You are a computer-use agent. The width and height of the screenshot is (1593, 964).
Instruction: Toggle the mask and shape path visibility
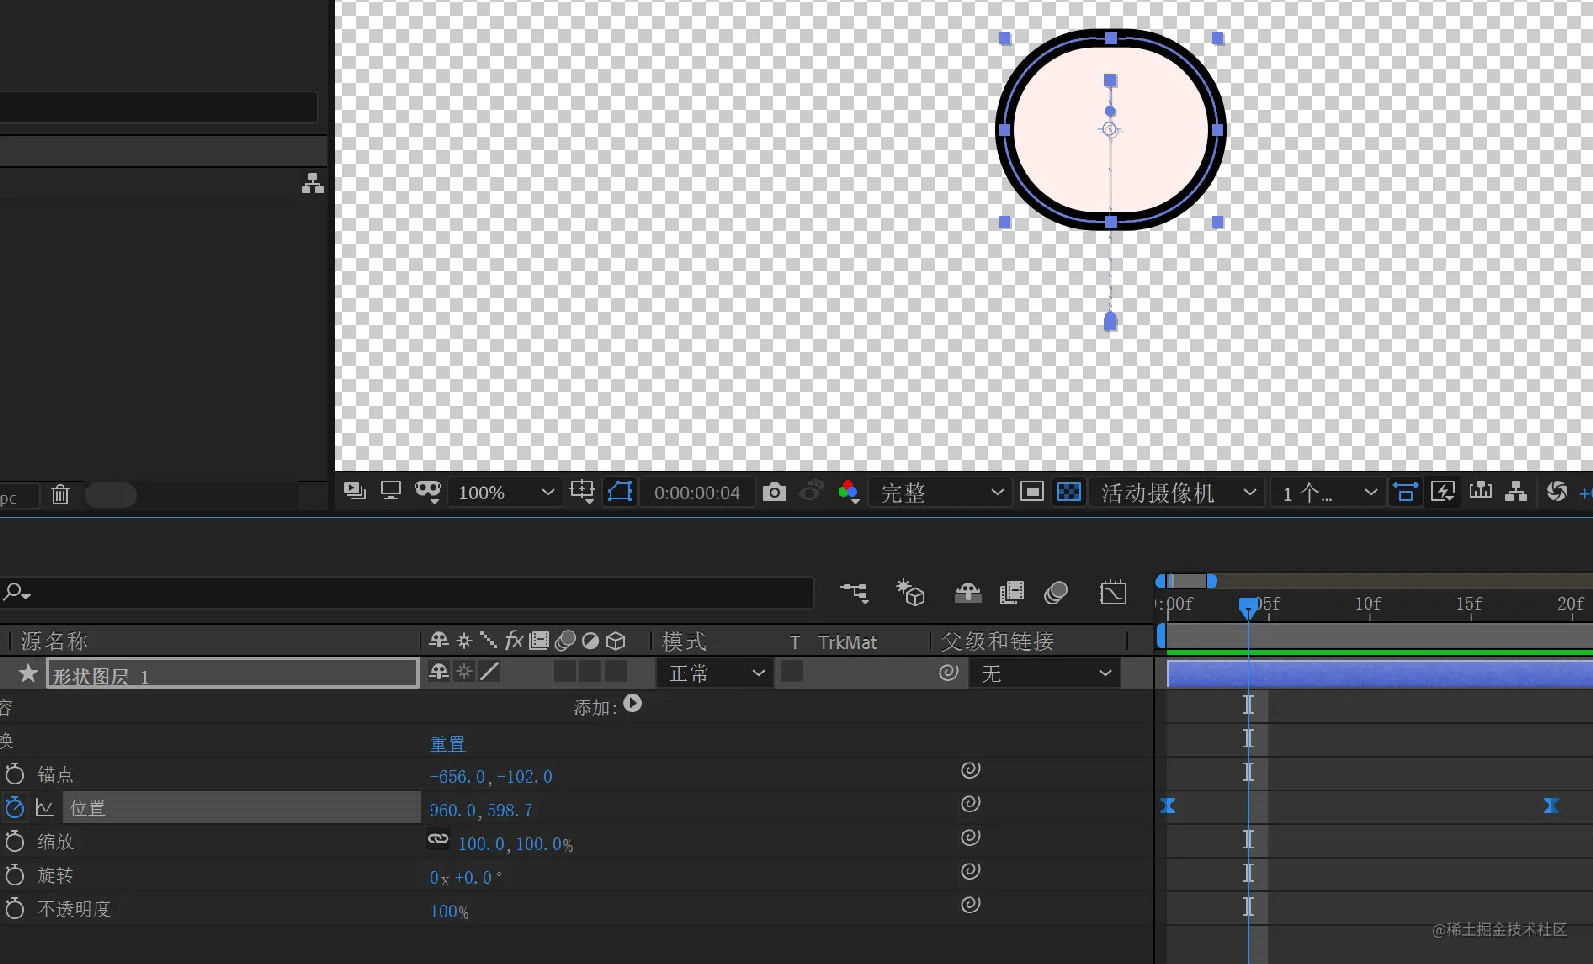click(620, 492)
